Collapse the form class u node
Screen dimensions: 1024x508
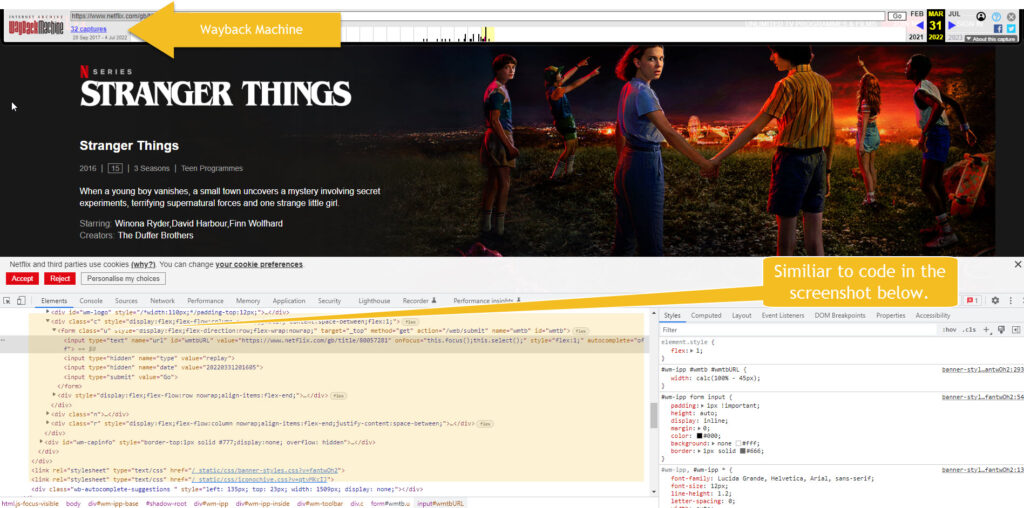54,331
